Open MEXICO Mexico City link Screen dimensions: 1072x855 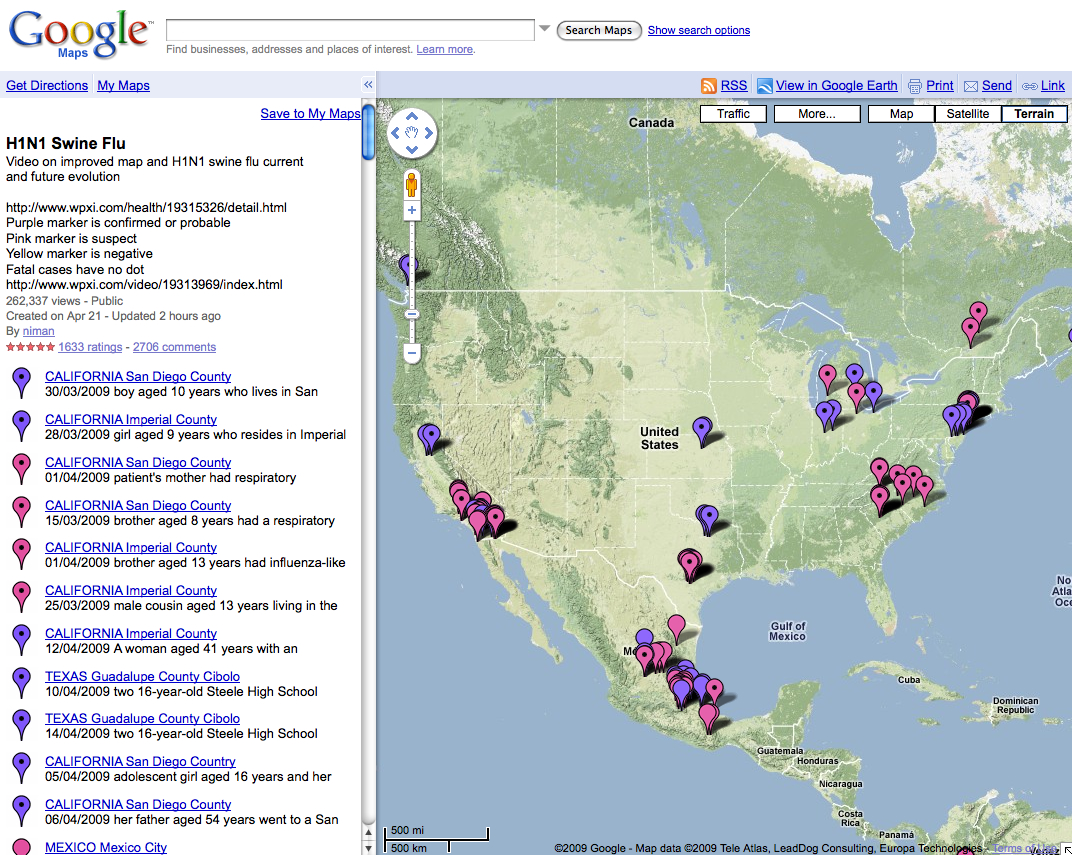click(x=106, y=847)
